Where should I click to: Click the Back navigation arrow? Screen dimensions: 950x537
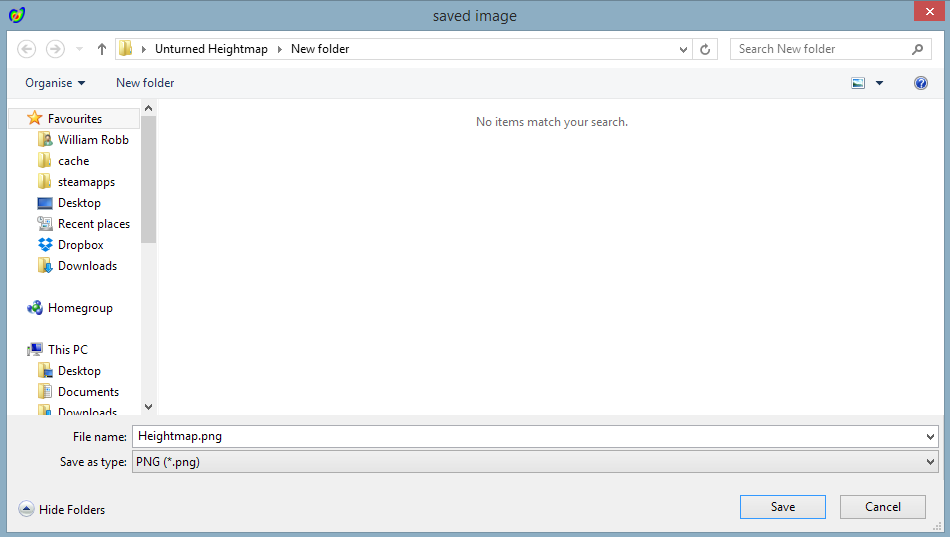27,49
